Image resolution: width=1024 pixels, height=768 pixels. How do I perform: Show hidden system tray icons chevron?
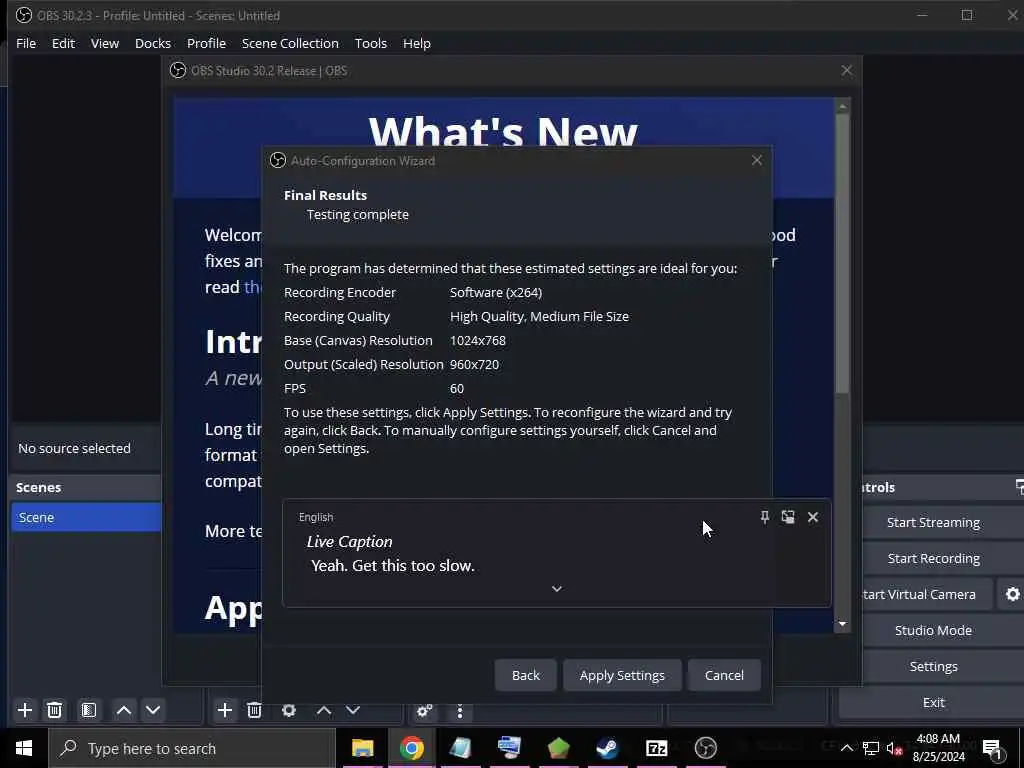846,748
